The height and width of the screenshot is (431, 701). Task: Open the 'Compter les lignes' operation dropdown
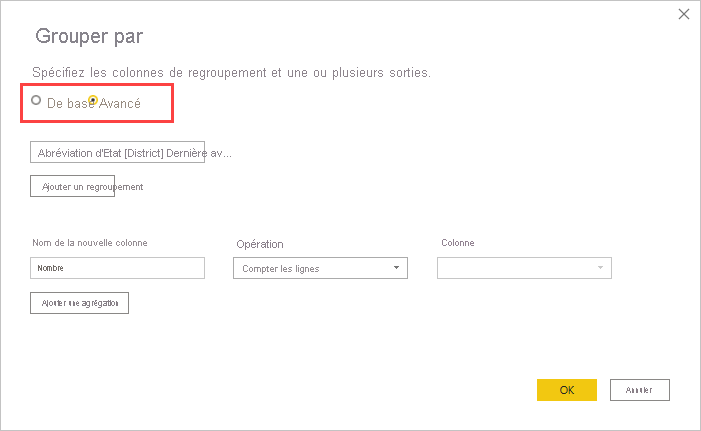[321, 268]
